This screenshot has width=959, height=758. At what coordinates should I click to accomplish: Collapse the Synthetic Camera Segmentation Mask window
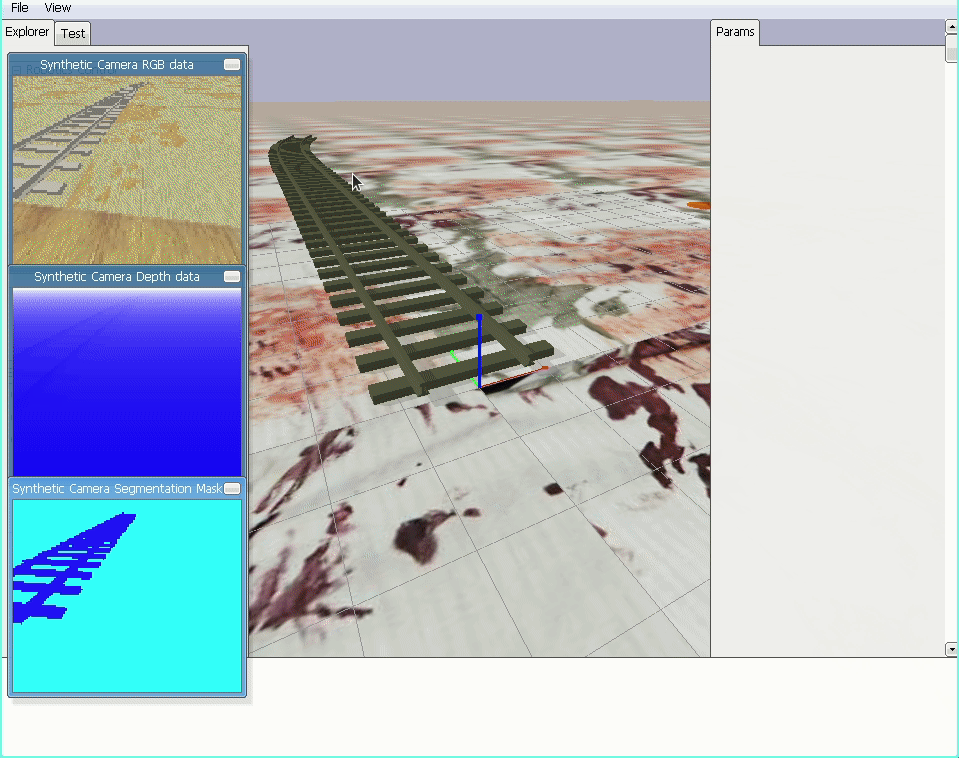coord(232,489)
